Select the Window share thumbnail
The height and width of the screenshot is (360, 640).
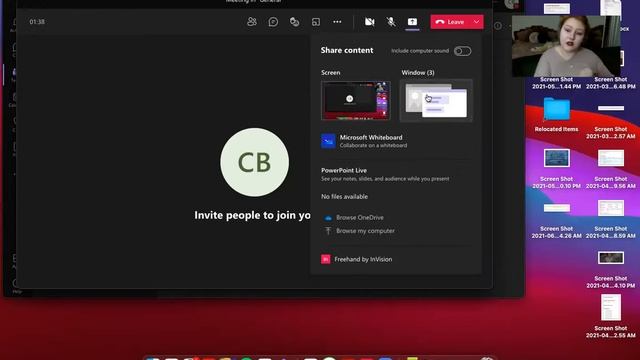click(x=436, y=100)
